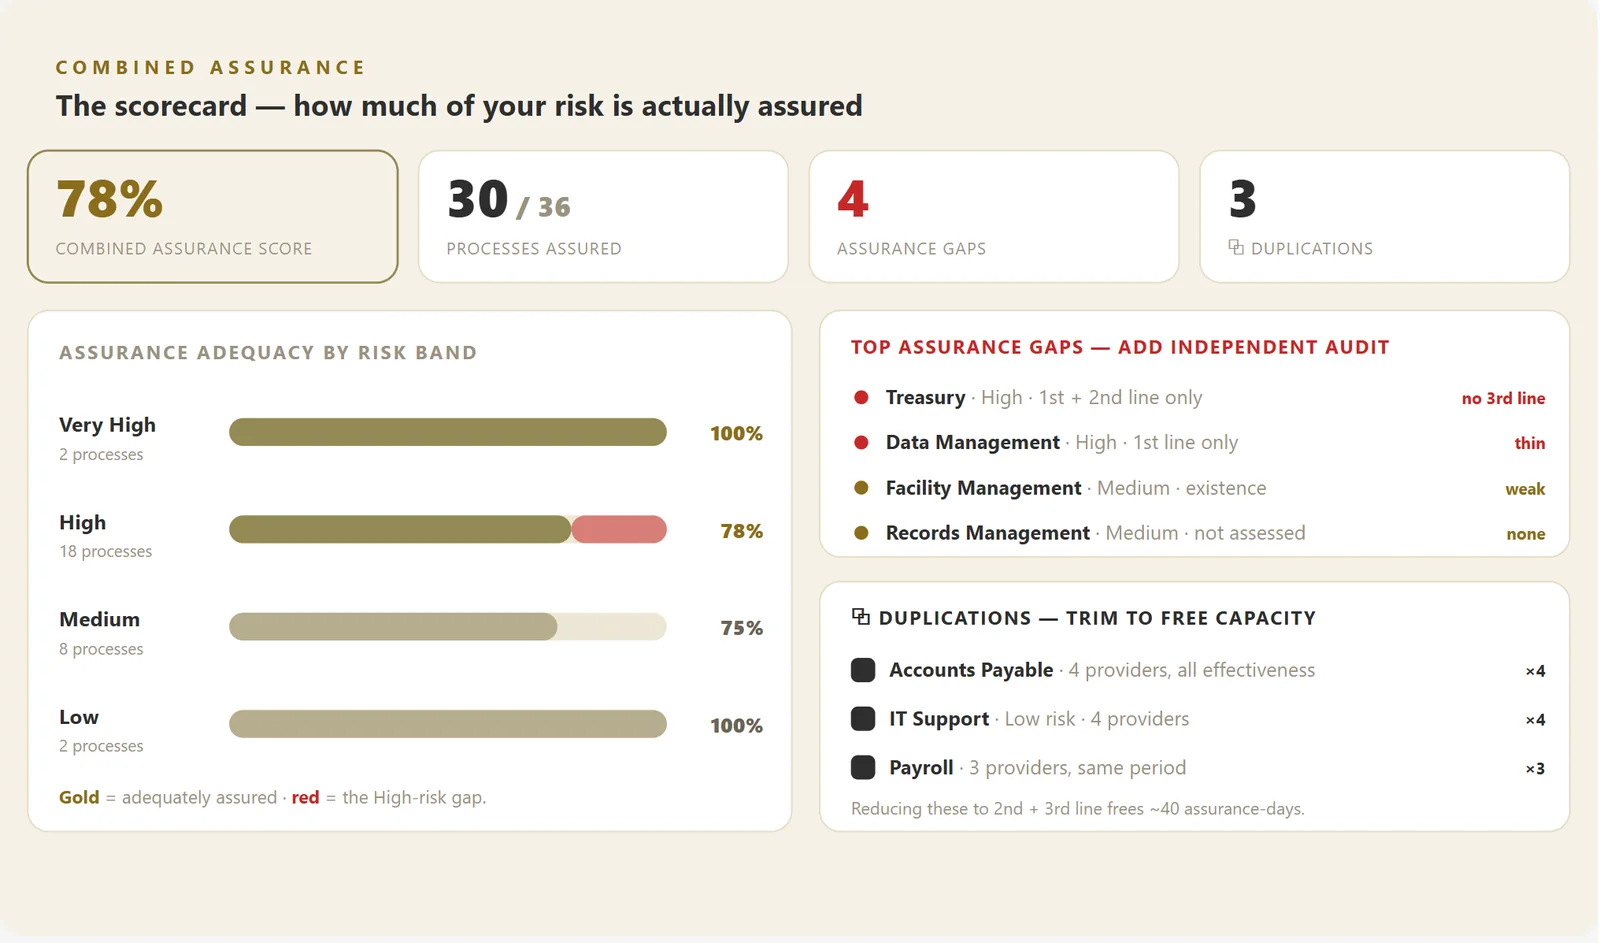Click the dark square icon for IT Support

click(863, 718)
